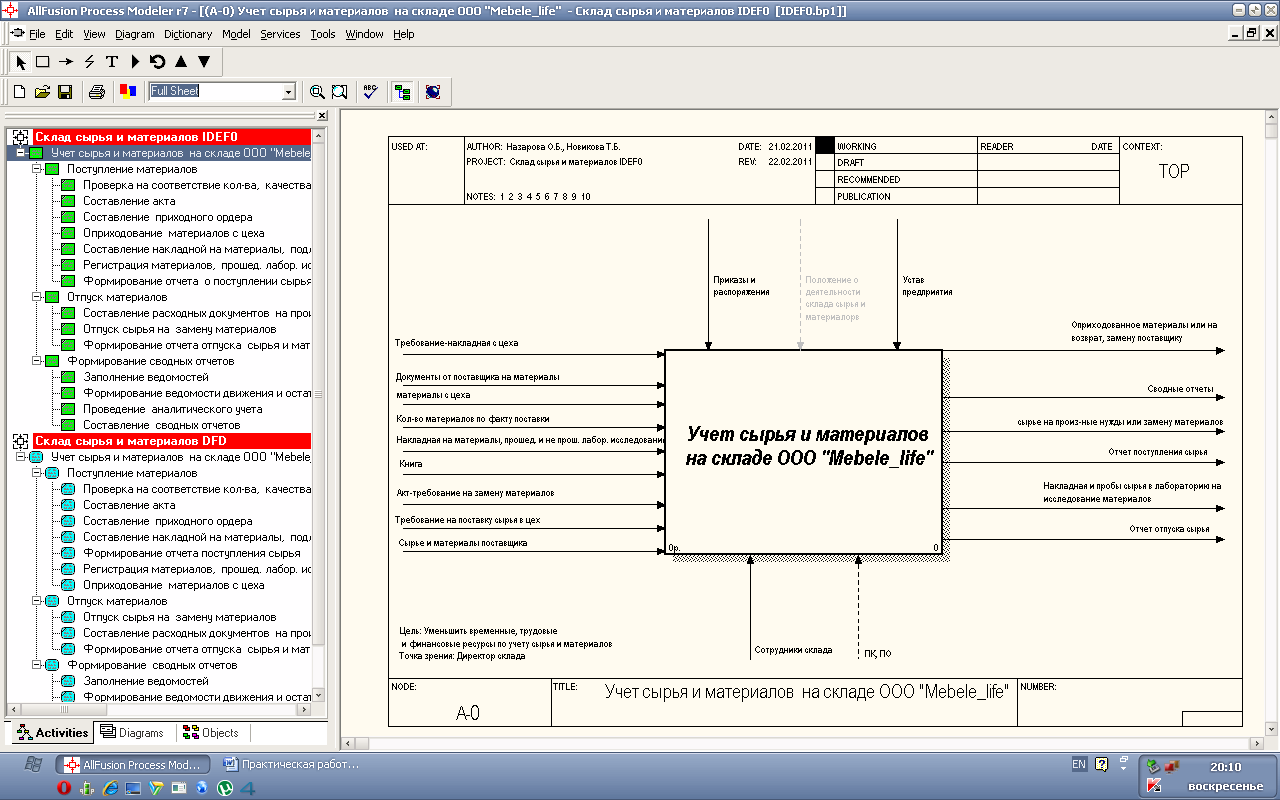Print the diagram with the printer icon
This screenshot has height=800, width=1280.
tap(97, 92)
